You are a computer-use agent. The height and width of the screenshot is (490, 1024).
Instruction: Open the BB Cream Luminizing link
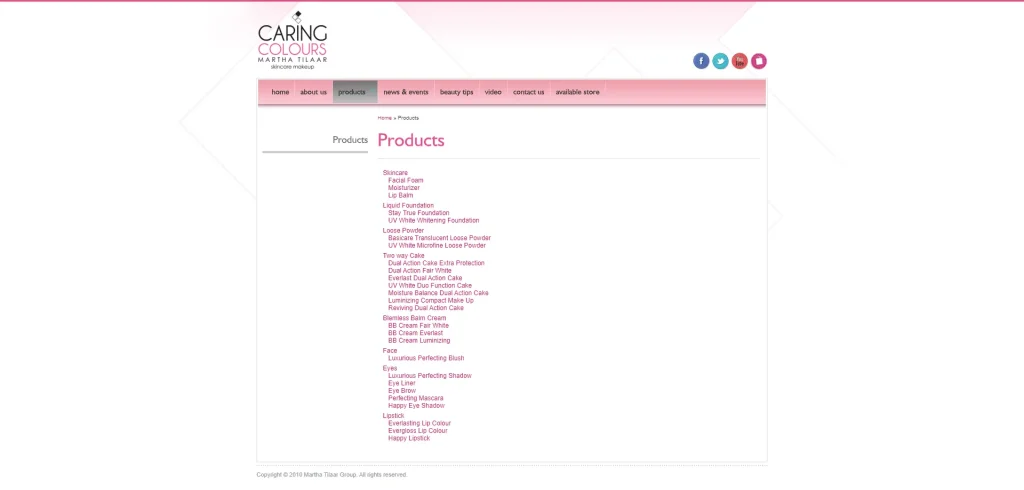pos(419,341)
